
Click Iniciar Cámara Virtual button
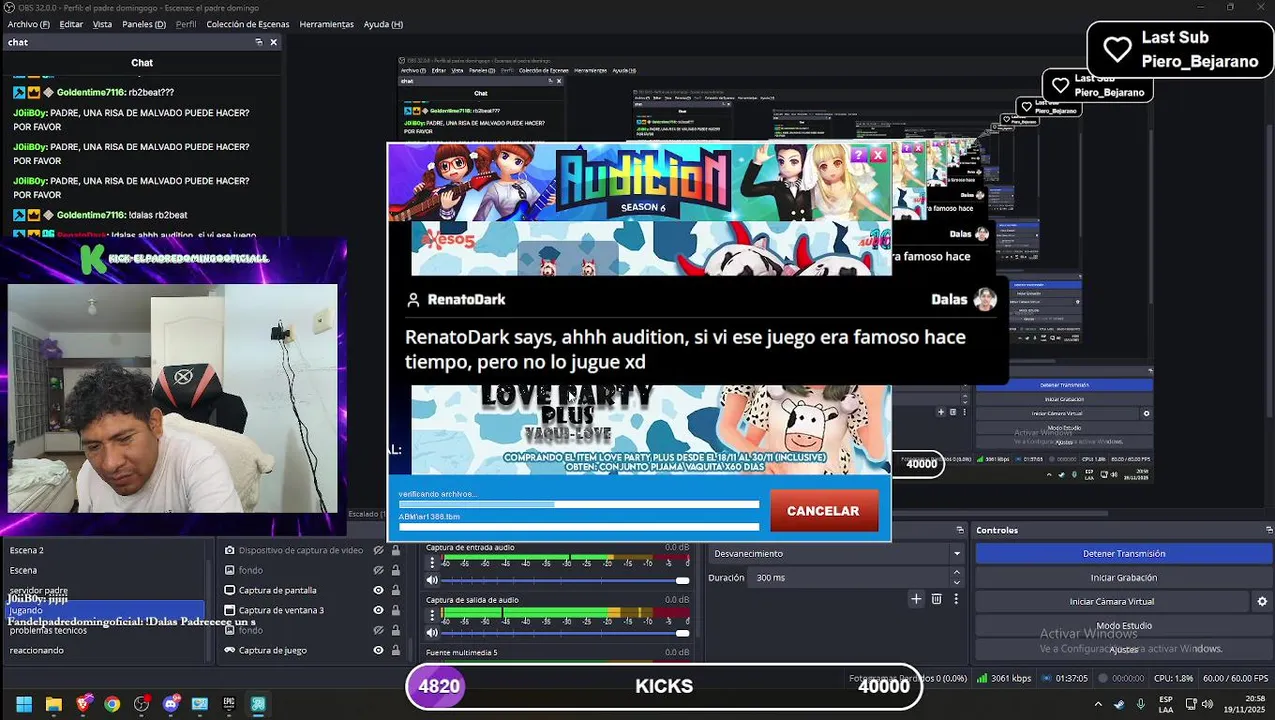[x=1112, y=602]
